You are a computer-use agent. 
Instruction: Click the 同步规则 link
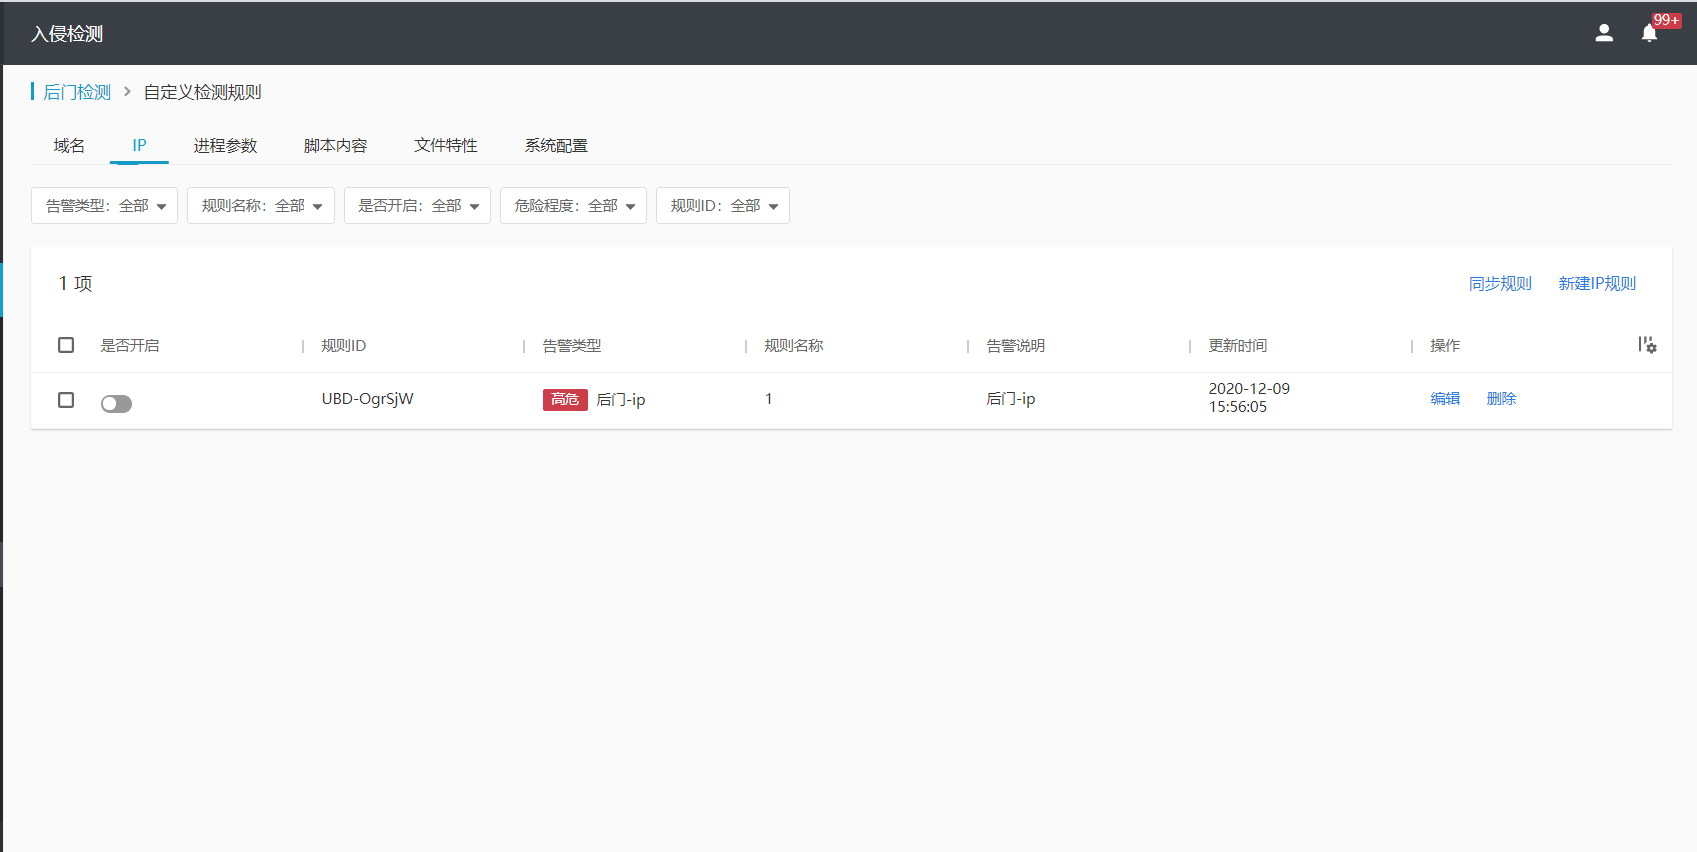click(1500, 284)
